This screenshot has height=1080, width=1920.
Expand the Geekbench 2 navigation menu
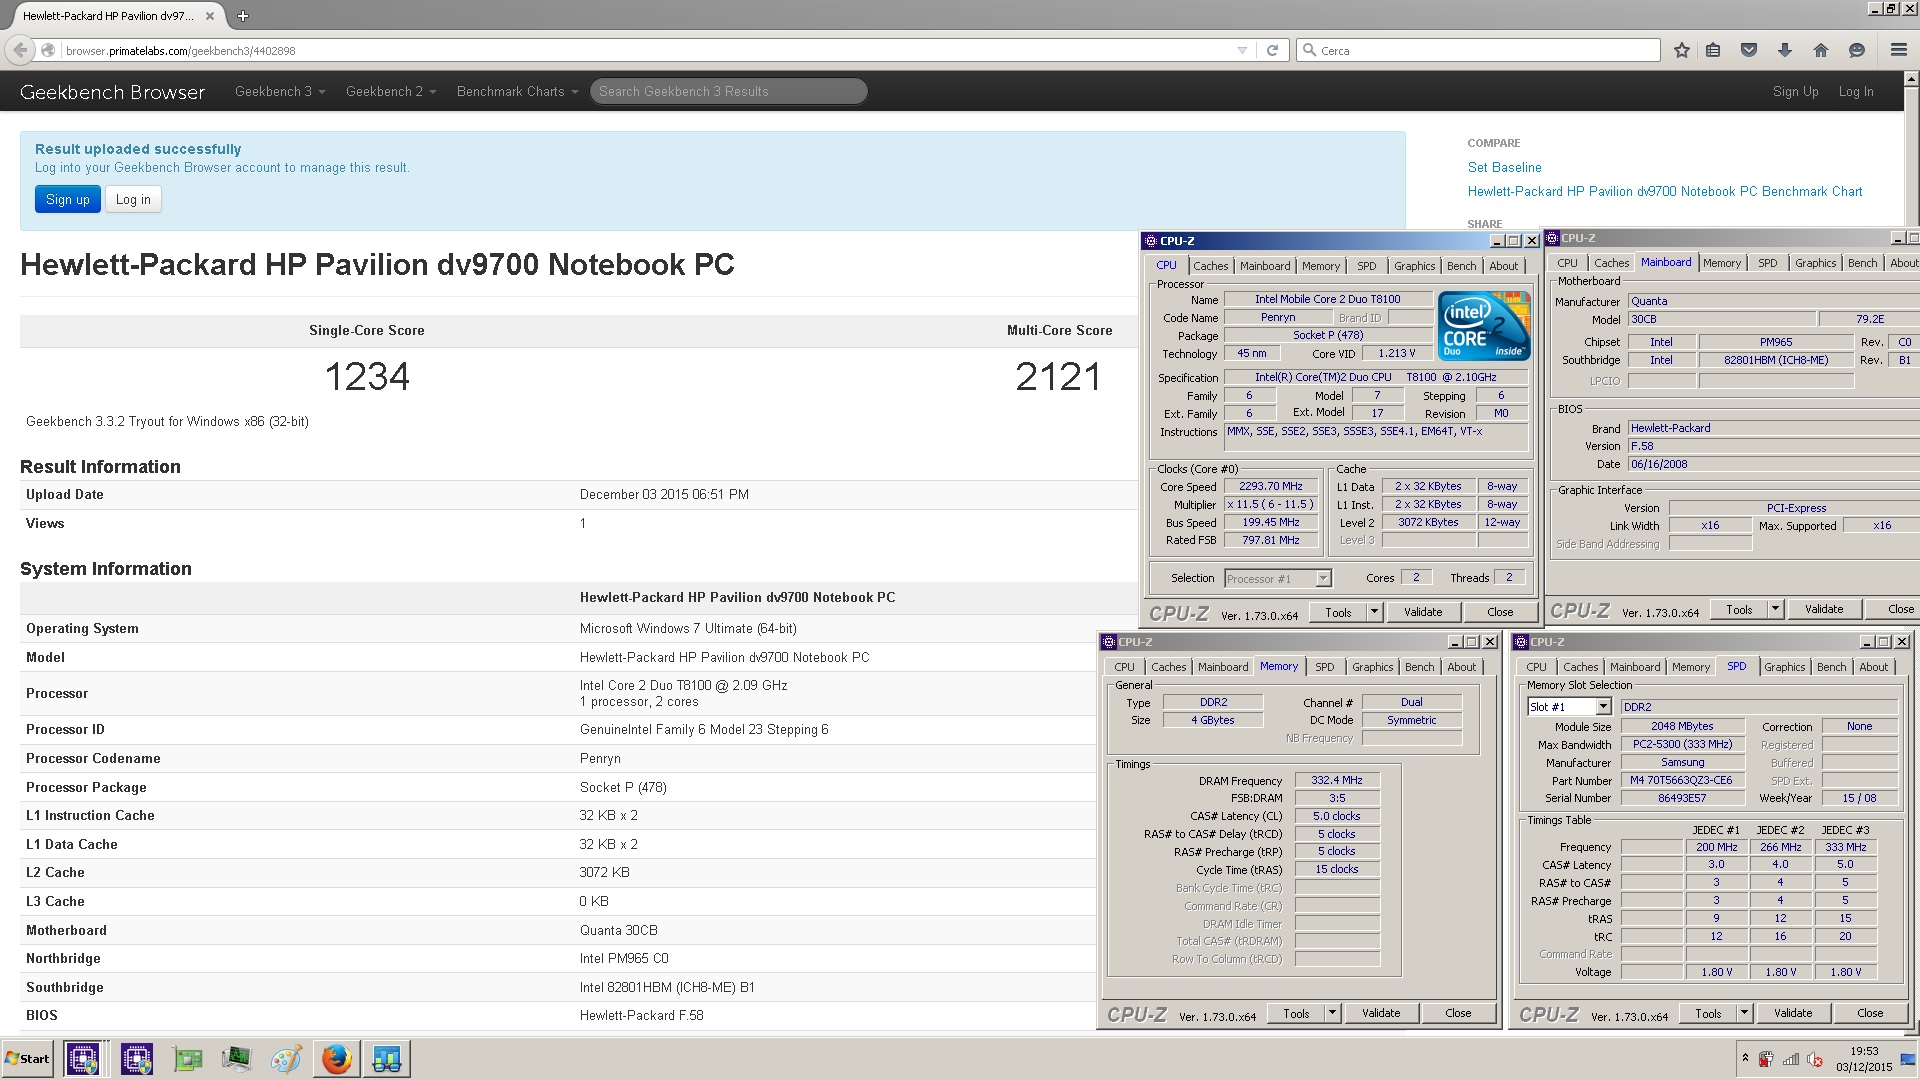[x=391, y=91]
